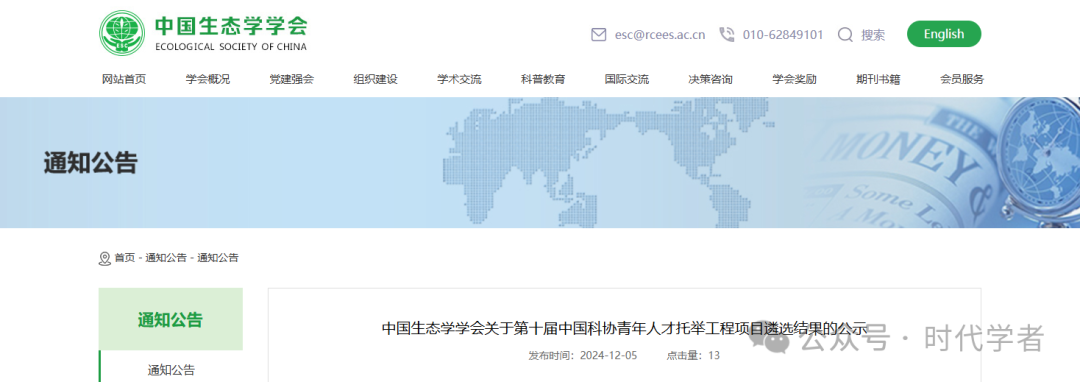Click 首页 in the breadcrumb
This screenshot has width=1080, height=382.
click(x=125, y=258)
